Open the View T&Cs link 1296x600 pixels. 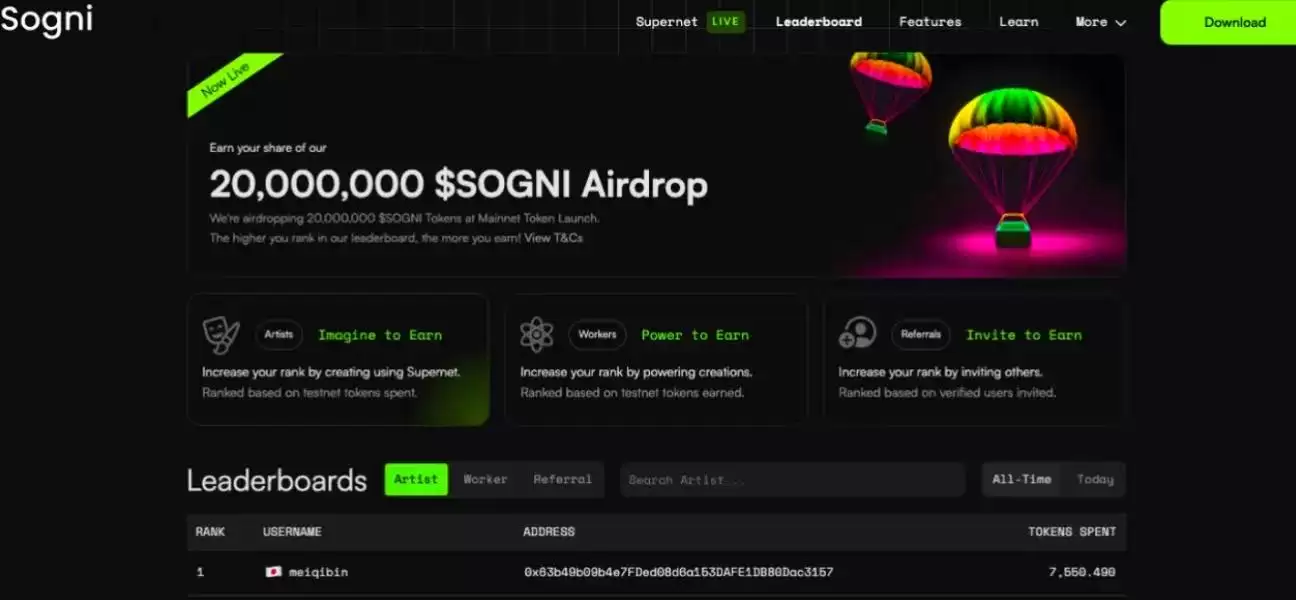pos(554,238)
